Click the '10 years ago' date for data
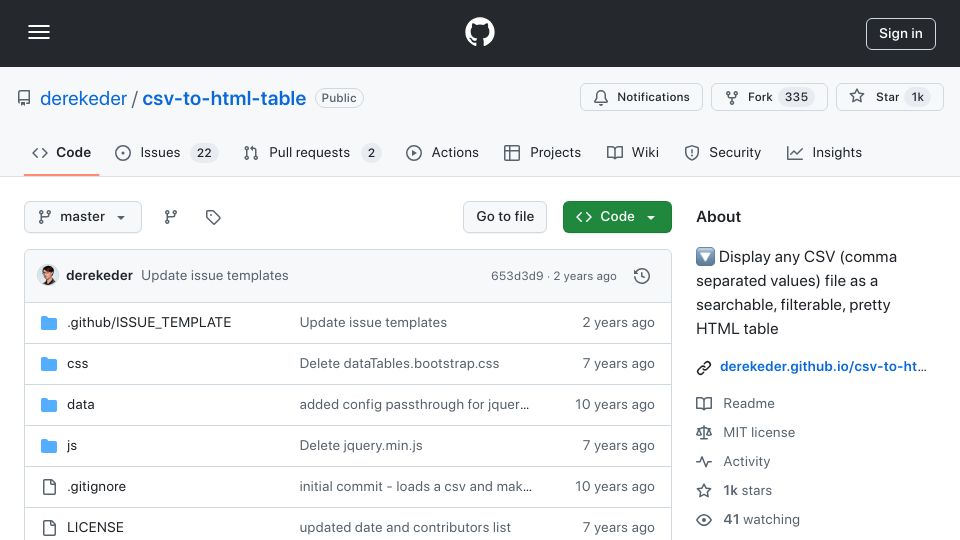 point(615,405)
